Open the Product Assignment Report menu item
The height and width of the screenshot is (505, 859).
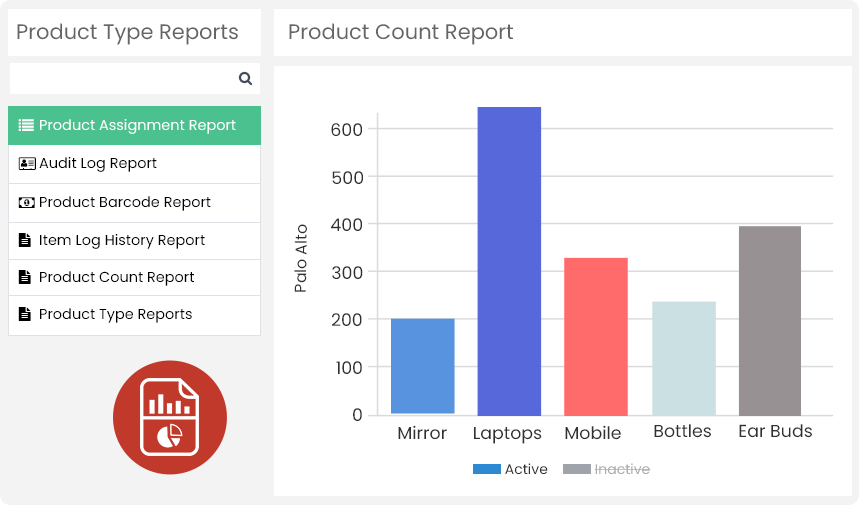coord(137,126)
